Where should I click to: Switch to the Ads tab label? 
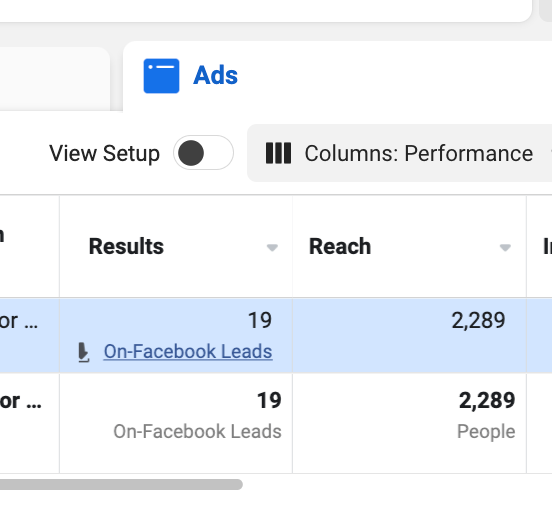coord(215,75)
